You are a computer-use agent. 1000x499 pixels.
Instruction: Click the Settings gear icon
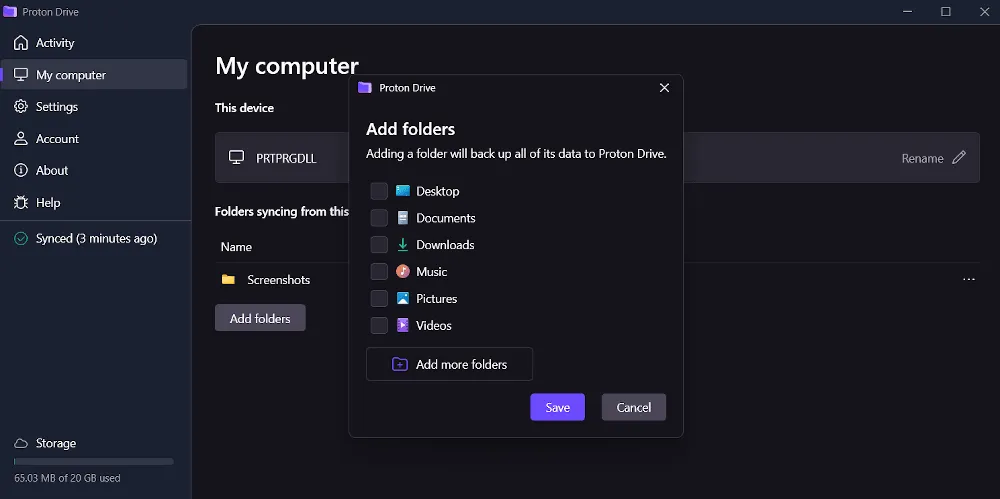20,107
